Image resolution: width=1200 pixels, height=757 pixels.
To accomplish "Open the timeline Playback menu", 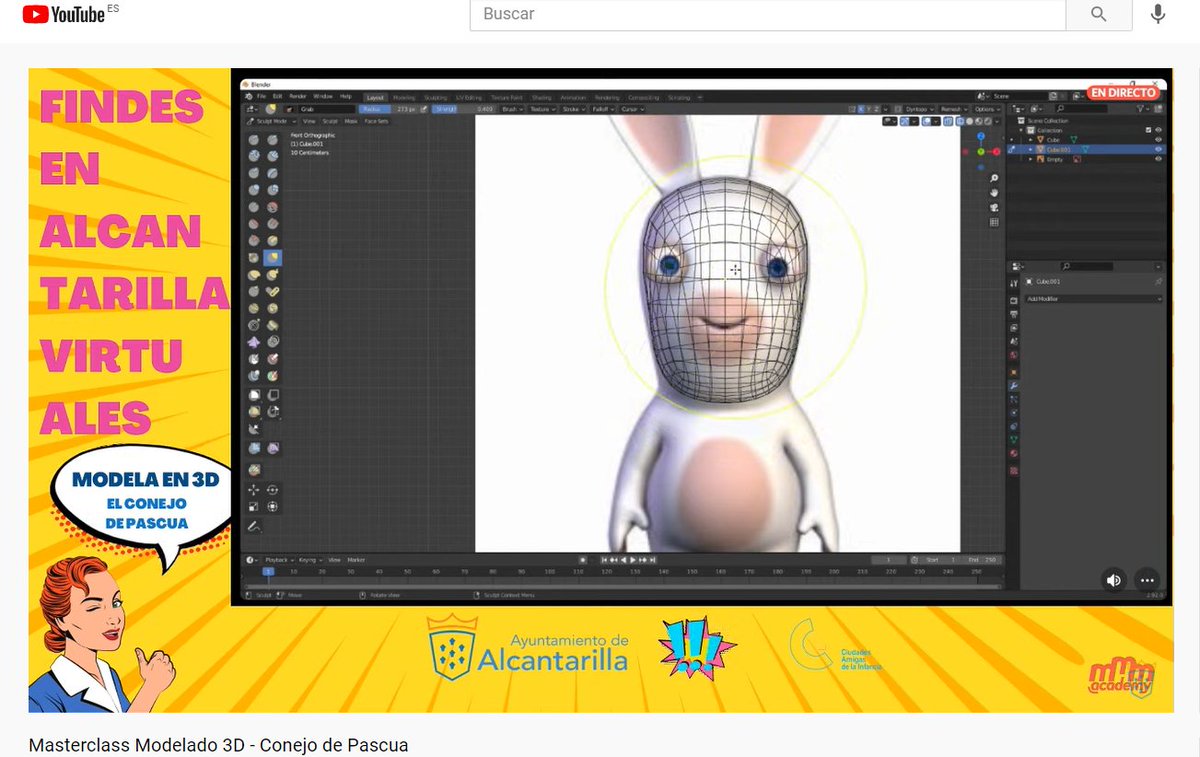I will (x=278, y=559).
